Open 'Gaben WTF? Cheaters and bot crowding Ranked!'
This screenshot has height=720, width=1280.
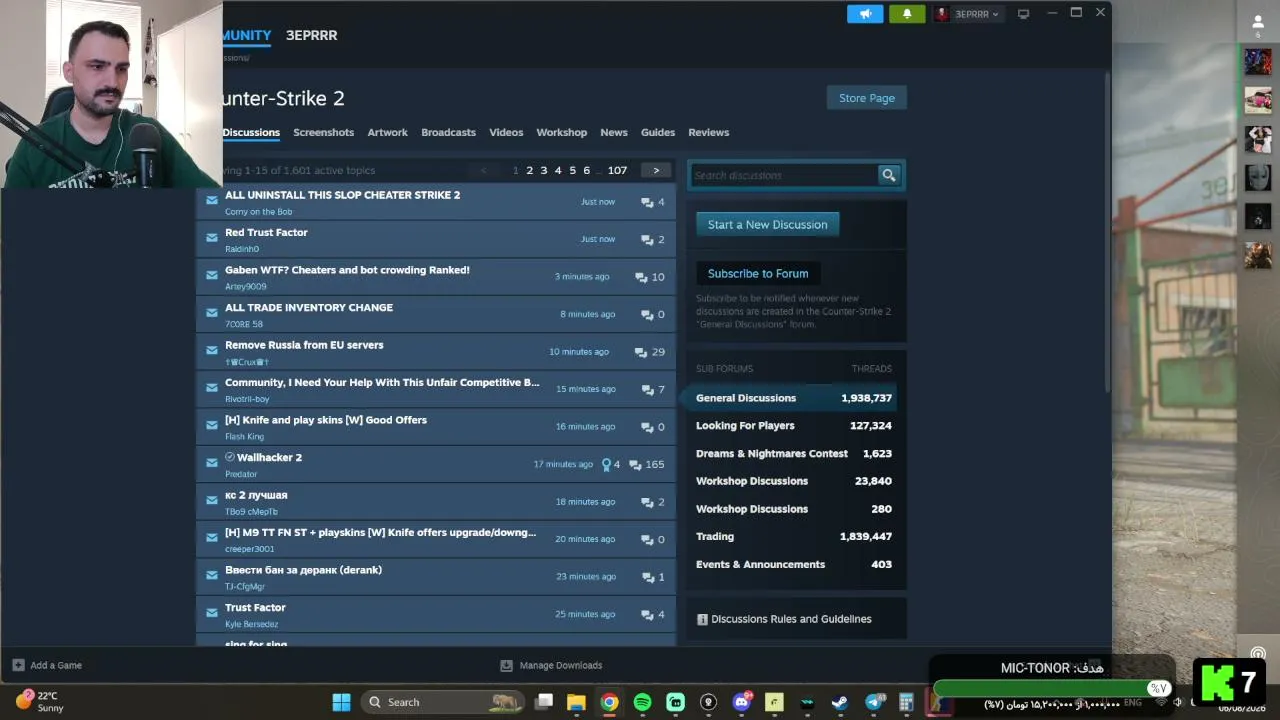tap(347, 270)
